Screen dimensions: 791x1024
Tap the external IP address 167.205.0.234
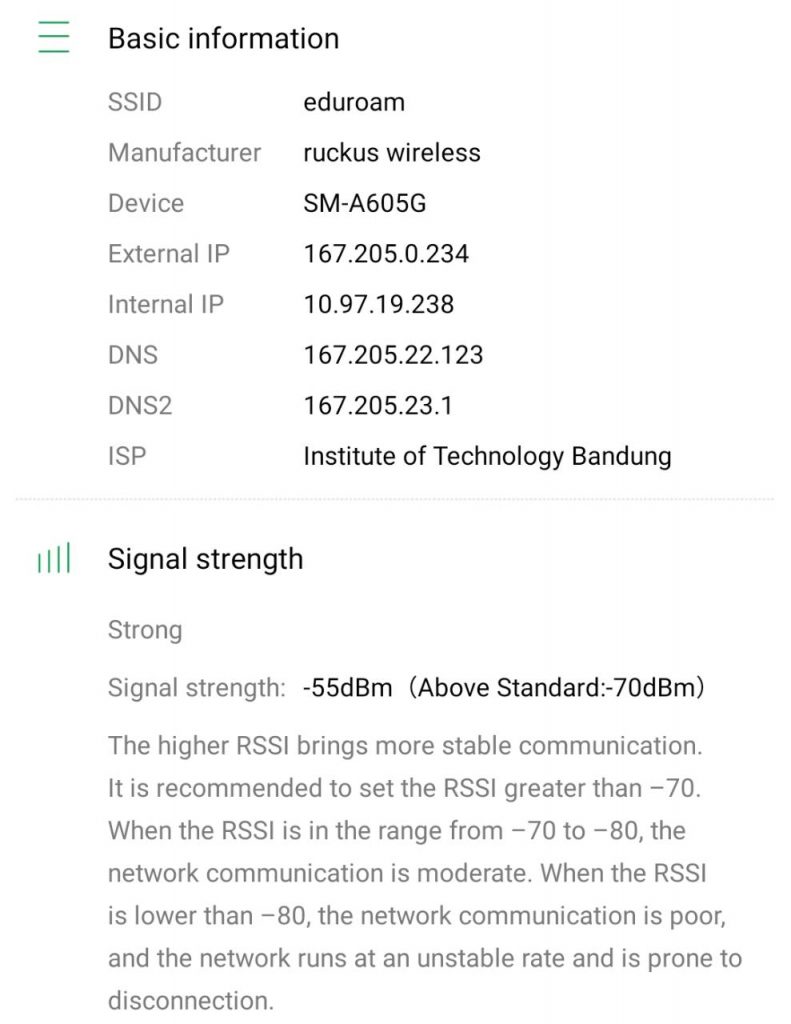tap(386, 254)
